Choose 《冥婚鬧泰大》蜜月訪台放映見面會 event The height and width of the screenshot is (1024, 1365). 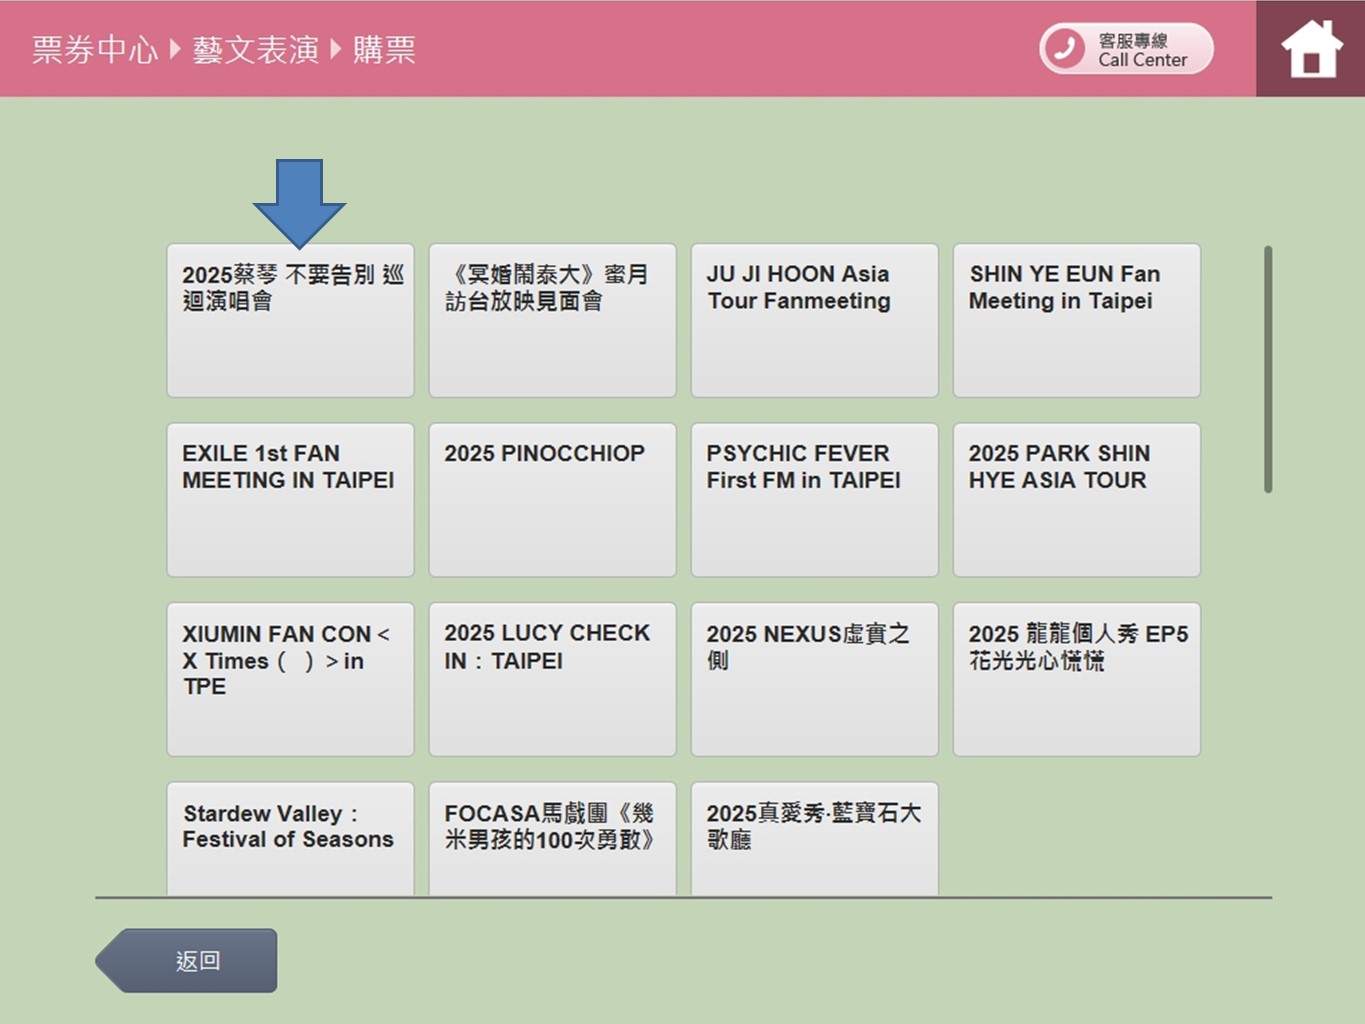point(552,320)
